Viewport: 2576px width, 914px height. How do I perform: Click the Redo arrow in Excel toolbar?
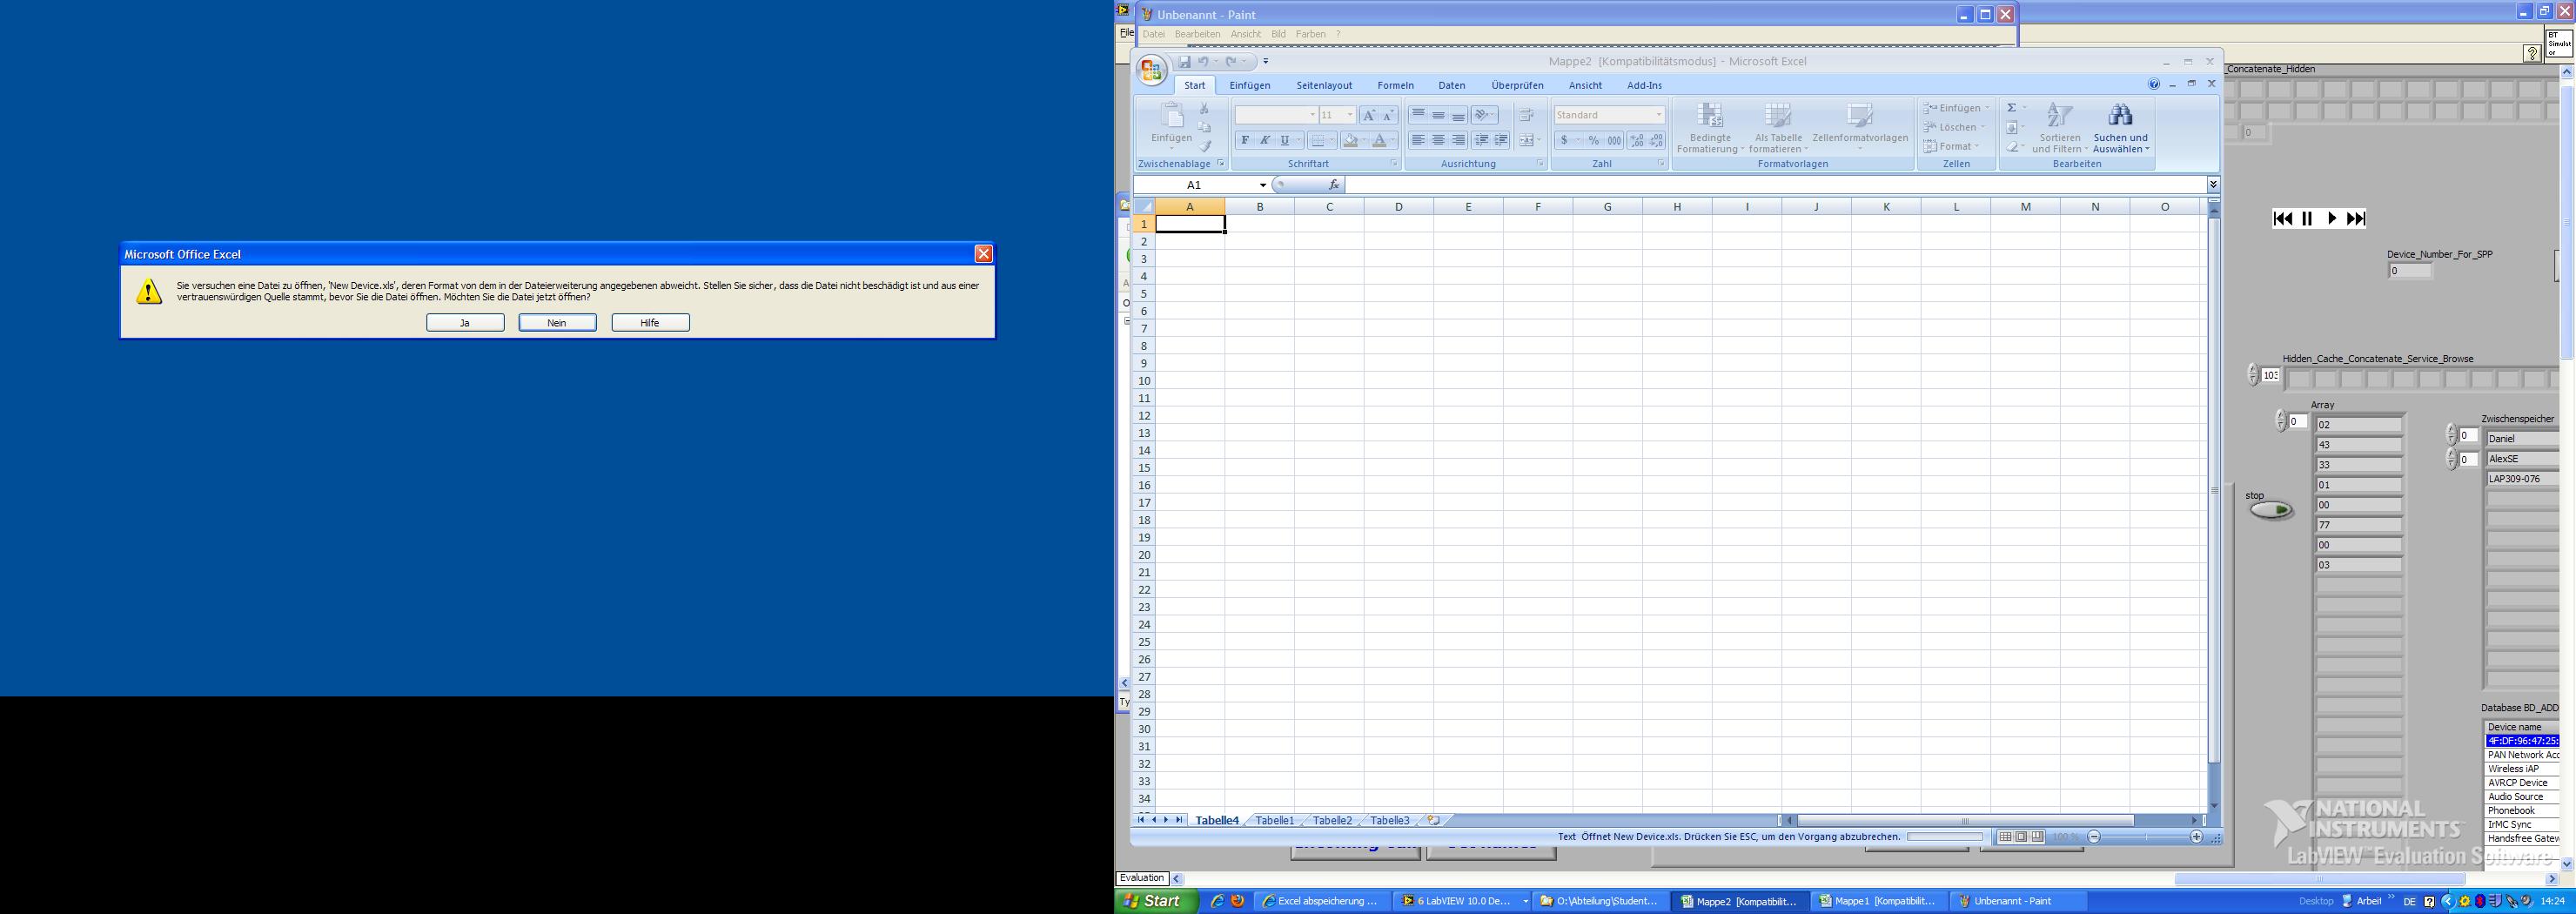(1231, 62)
